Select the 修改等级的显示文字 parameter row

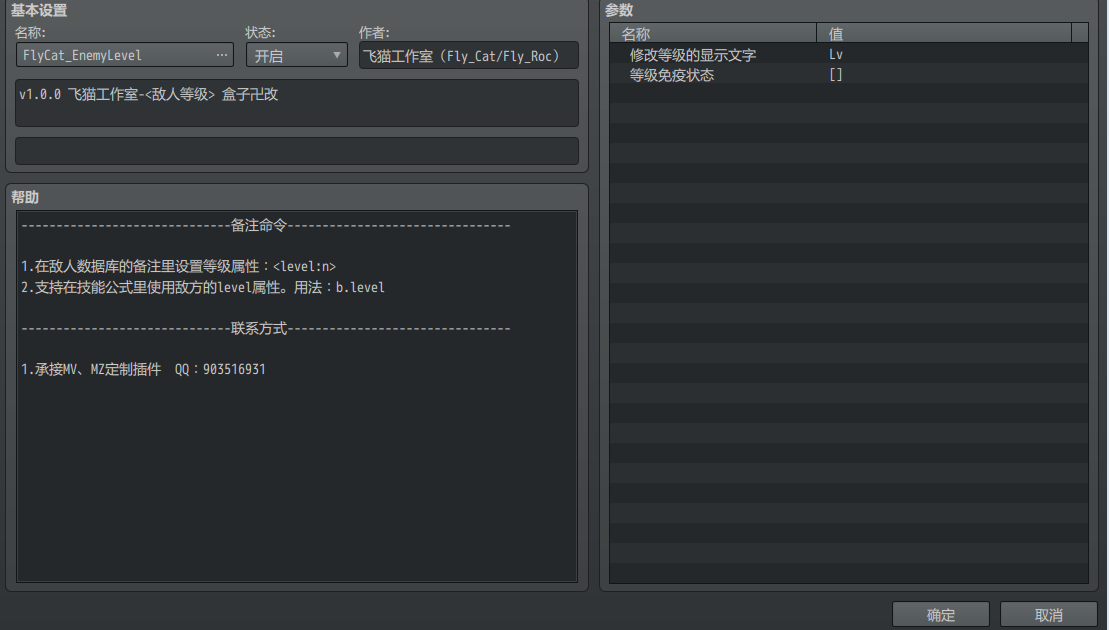point(849,54)
